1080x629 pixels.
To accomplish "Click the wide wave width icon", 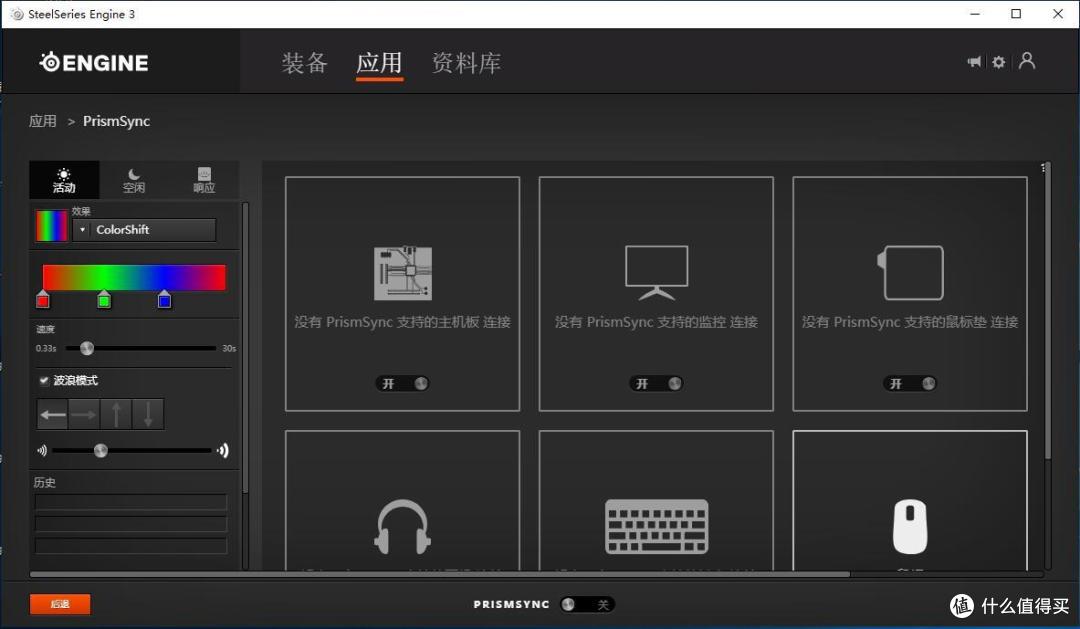I will click(222, 451).
